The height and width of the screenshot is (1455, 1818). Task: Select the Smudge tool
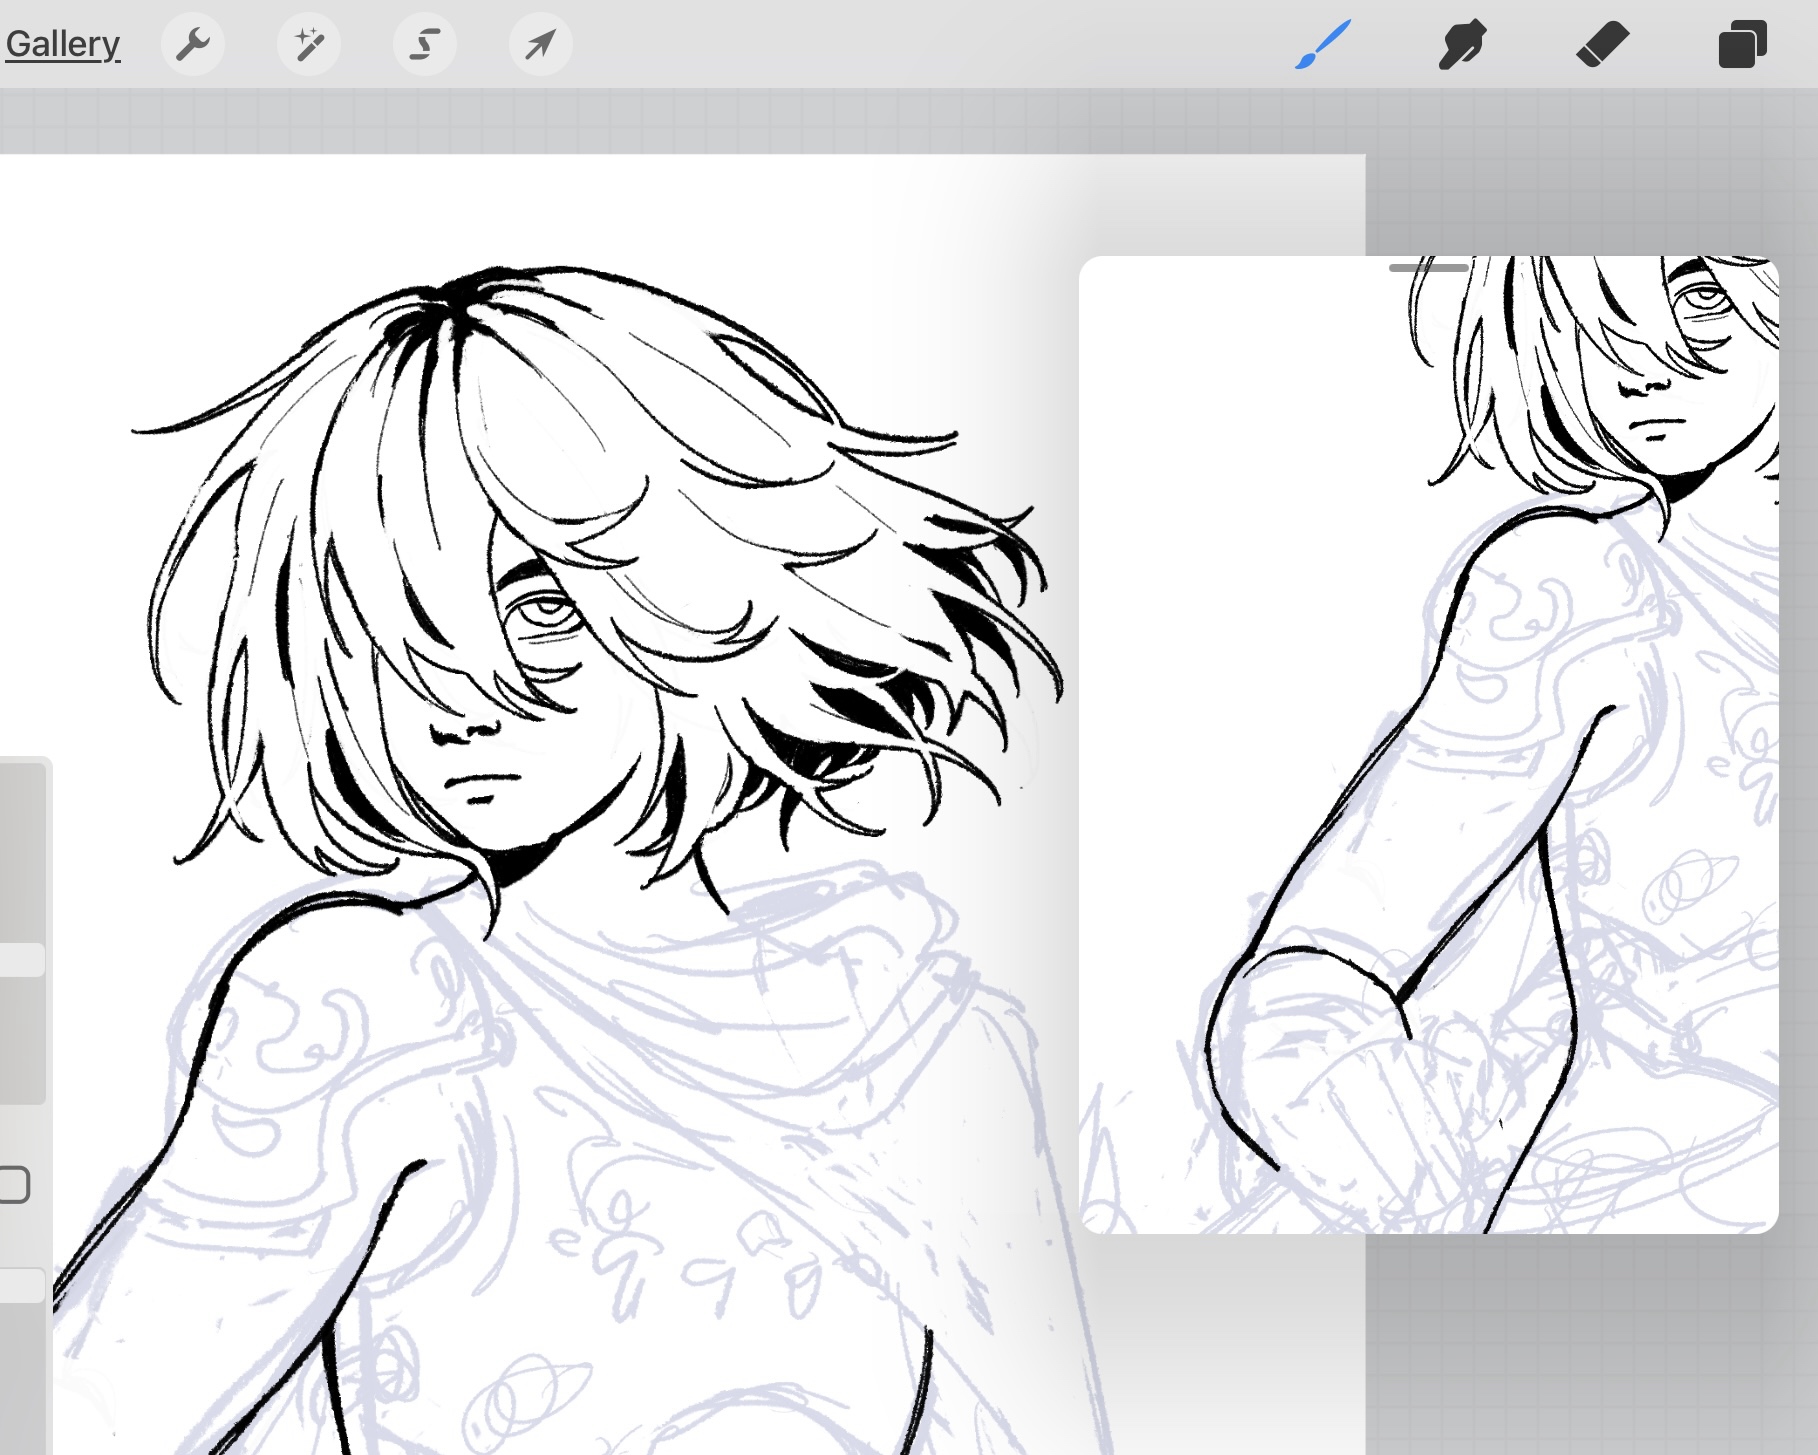(x=1461, y=46)
